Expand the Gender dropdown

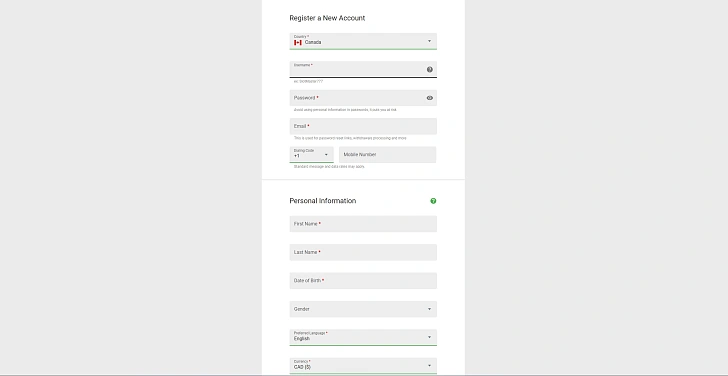pos(363,309)
